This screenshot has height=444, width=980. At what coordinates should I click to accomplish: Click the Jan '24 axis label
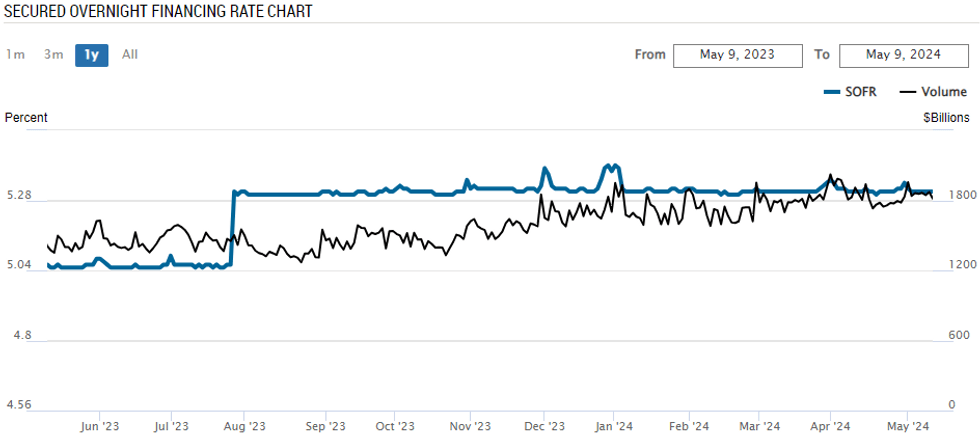click(x=613, y=425)
